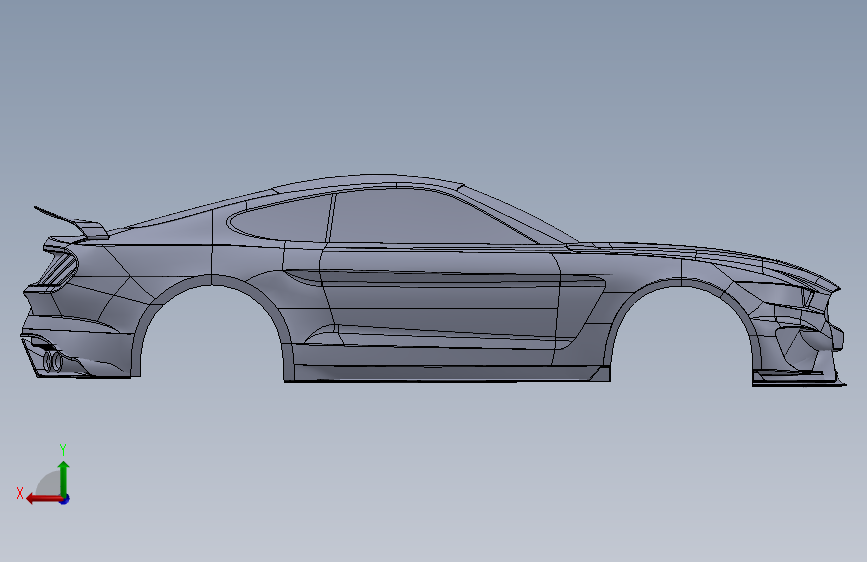Click the red X axis arrow of the triad
Screen dimensions: 867x562
43,499
